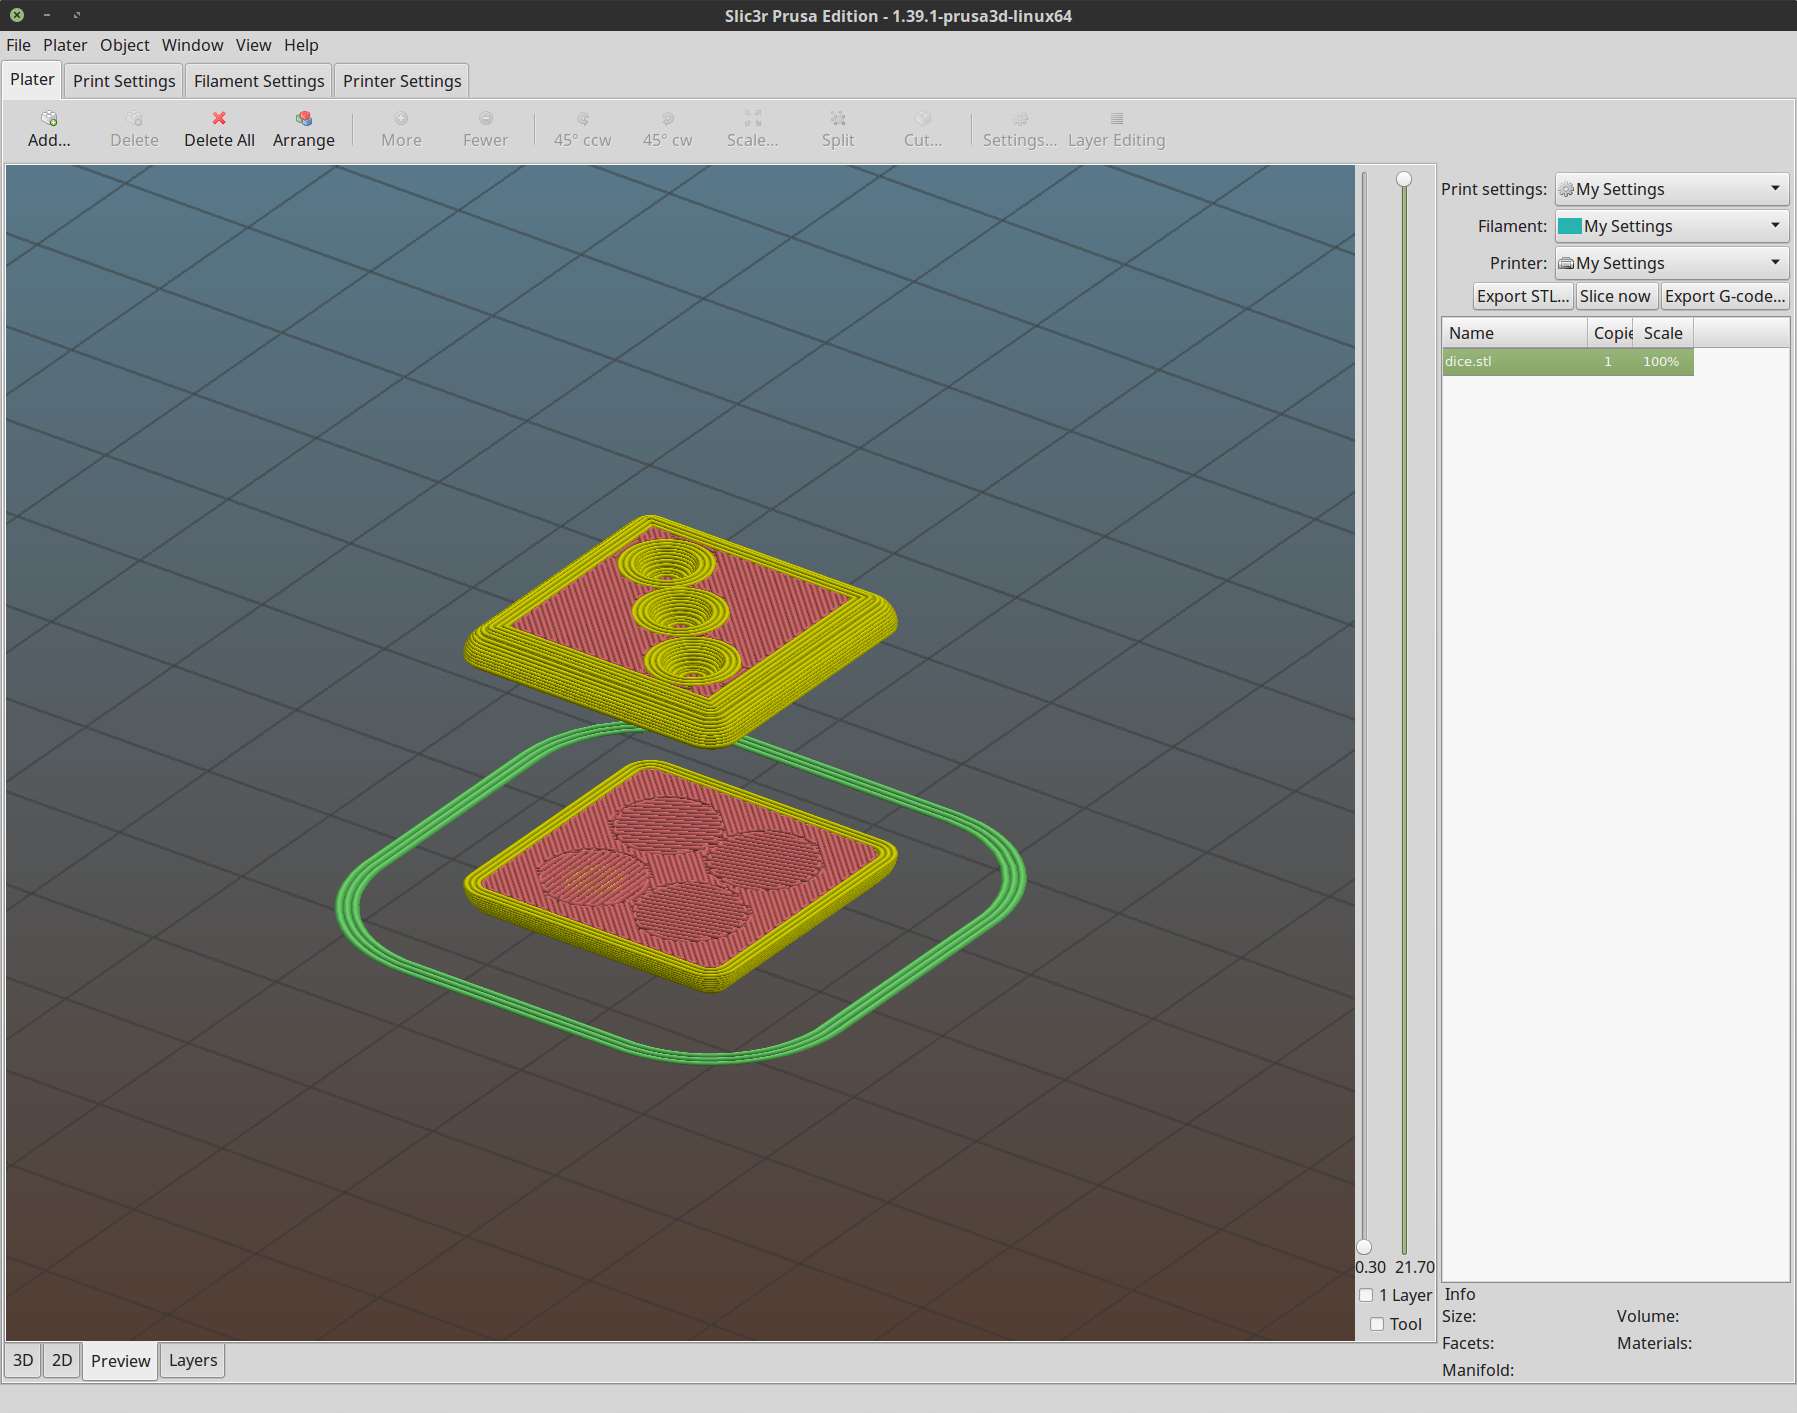Click the Scale... toolbar icon
Screen dimensions: 1797x1413
point(753,119)
